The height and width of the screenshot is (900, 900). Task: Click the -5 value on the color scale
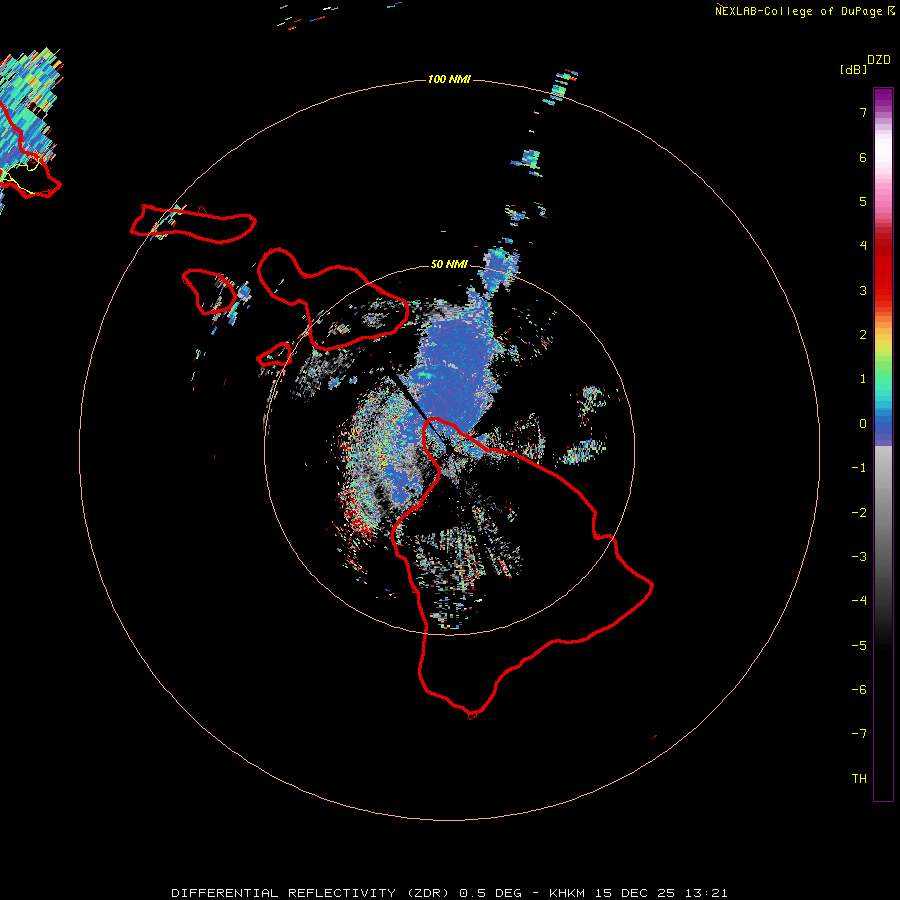click(x=859, y=645)
